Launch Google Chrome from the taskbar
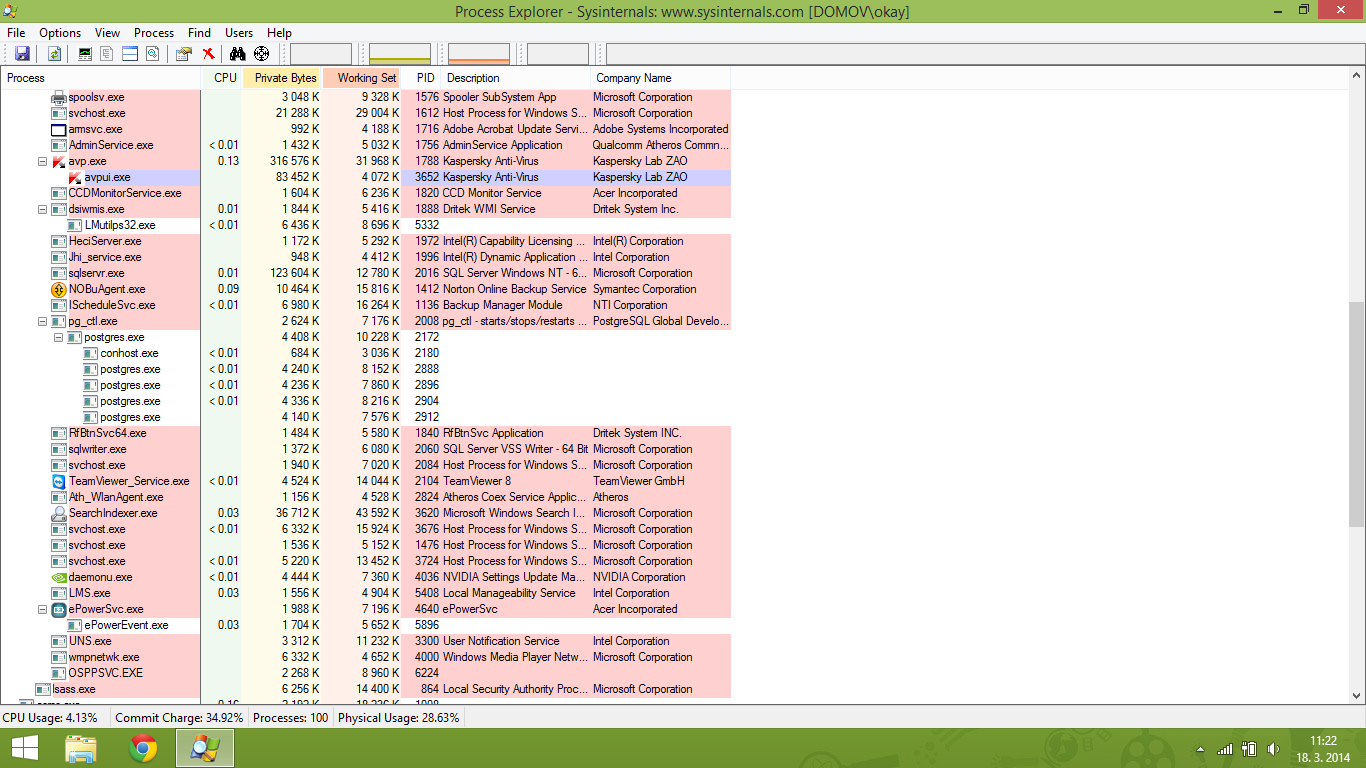 tap(143, 748)
